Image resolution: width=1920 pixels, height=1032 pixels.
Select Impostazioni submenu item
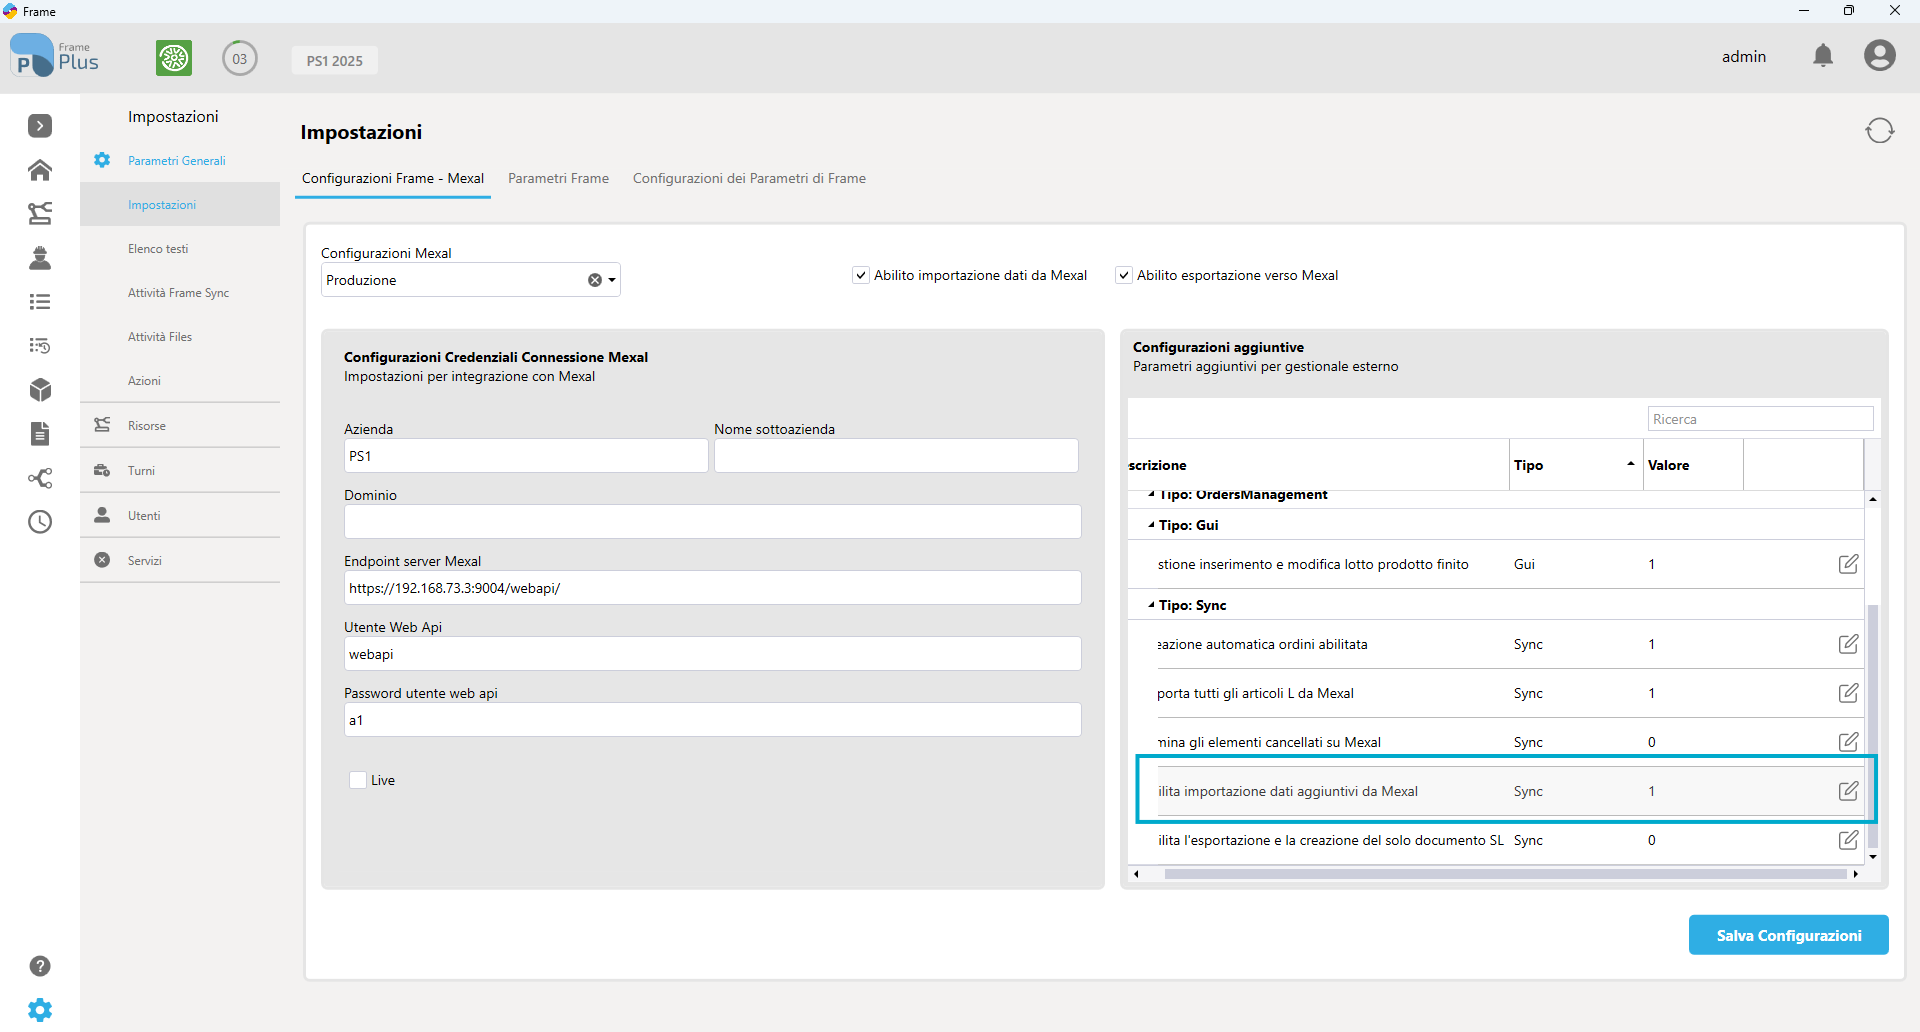[x=180, y=204]
